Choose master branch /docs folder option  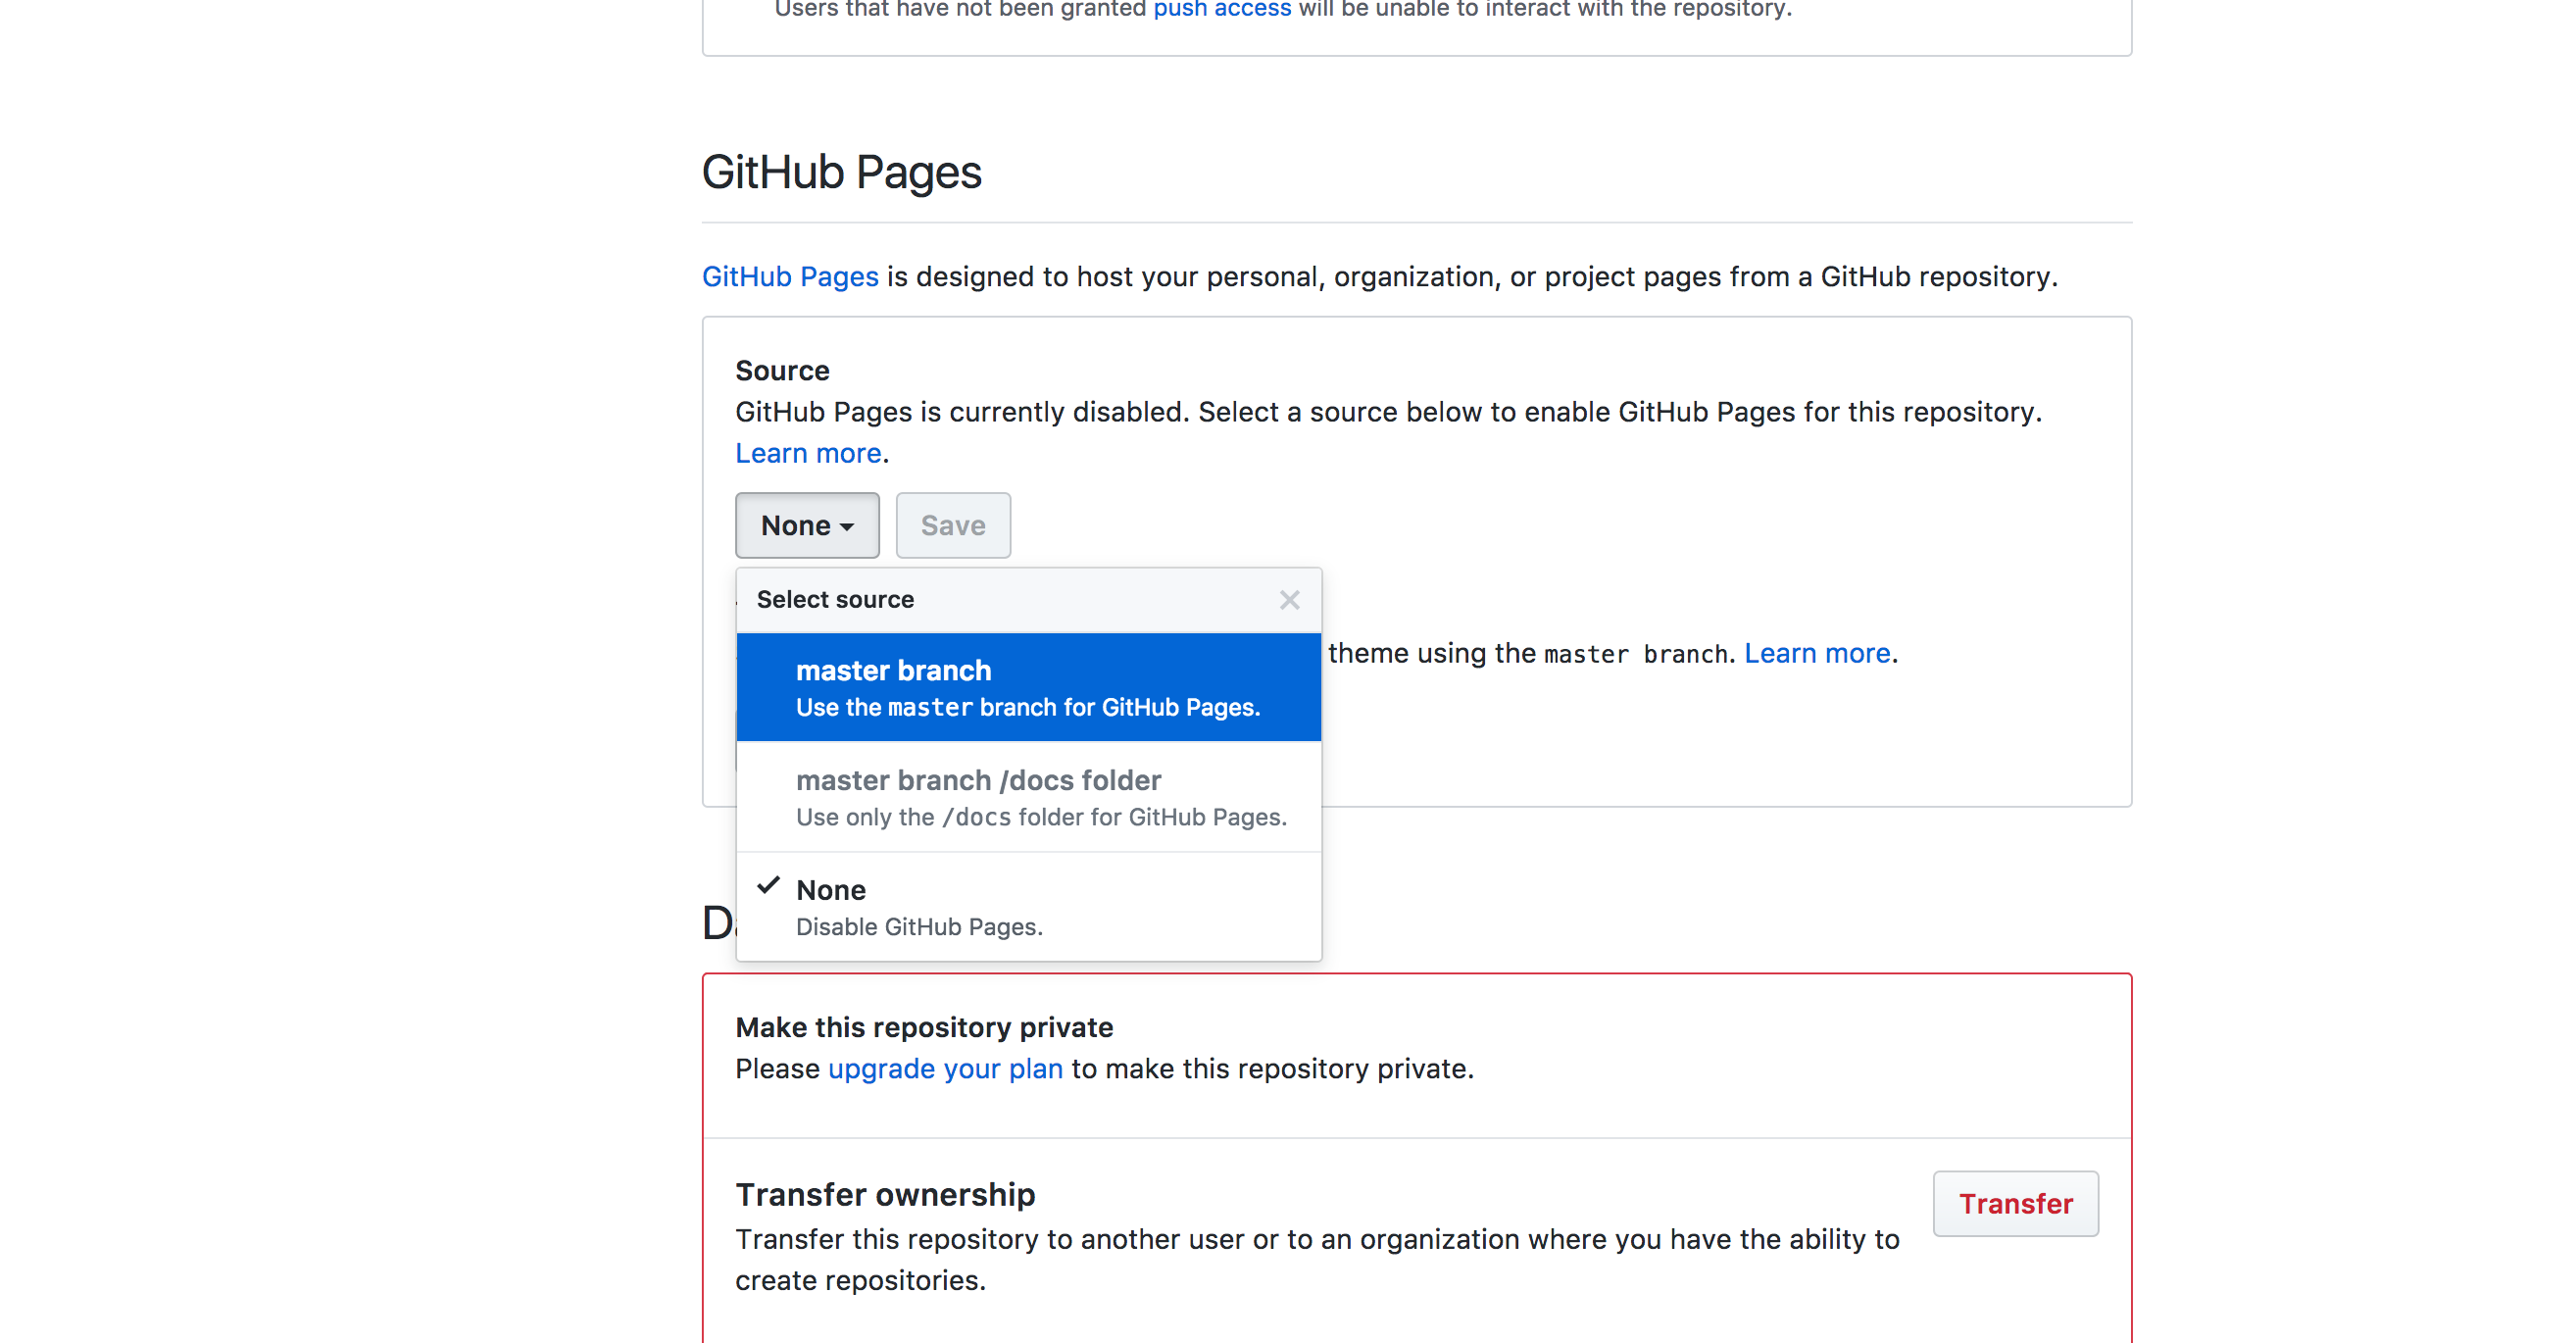(1028, 797)
